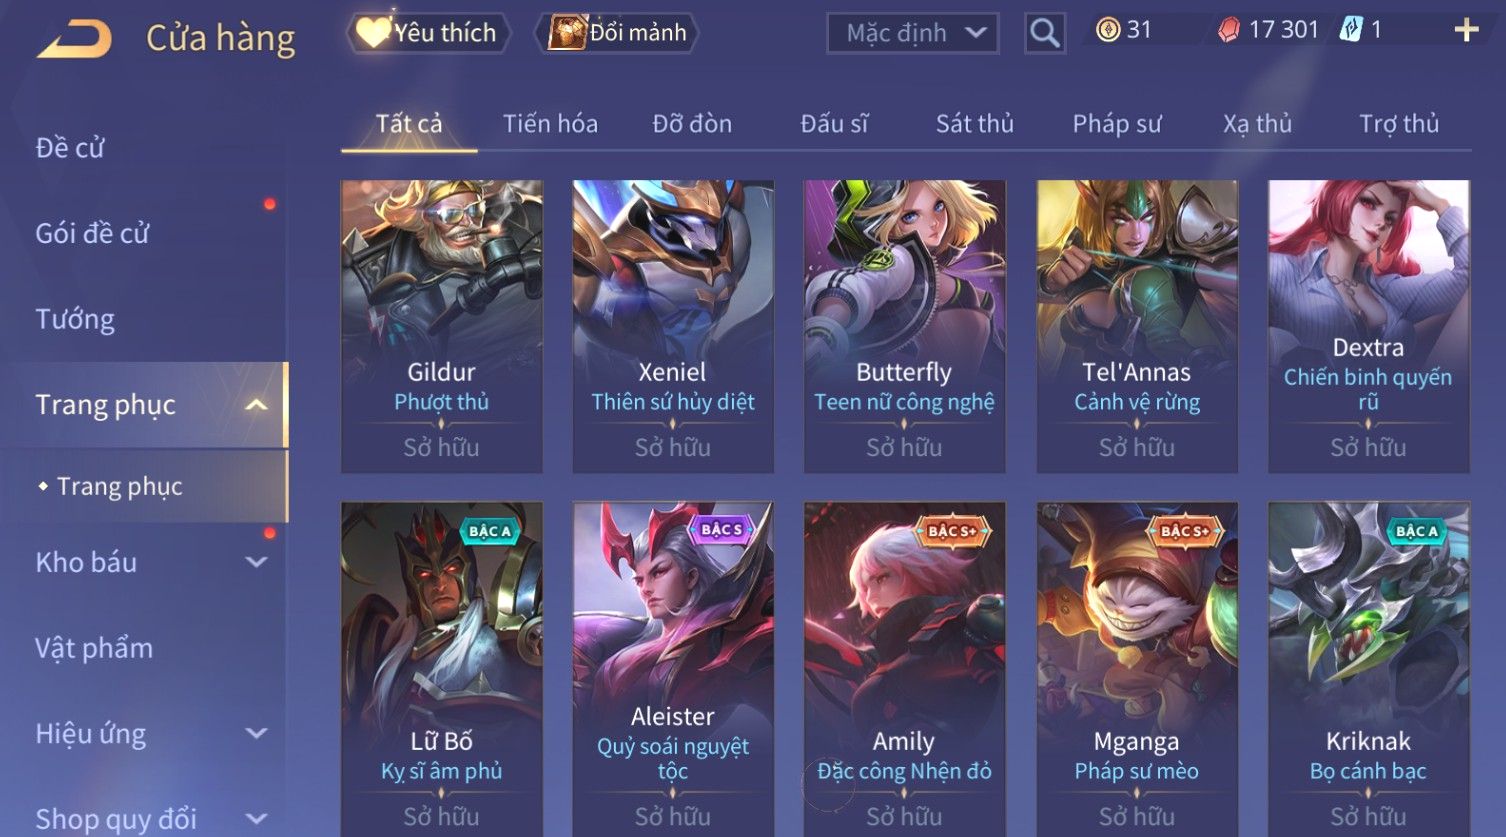
Task: Open Yêu thích heart favorites
Action: coord(428,33)
